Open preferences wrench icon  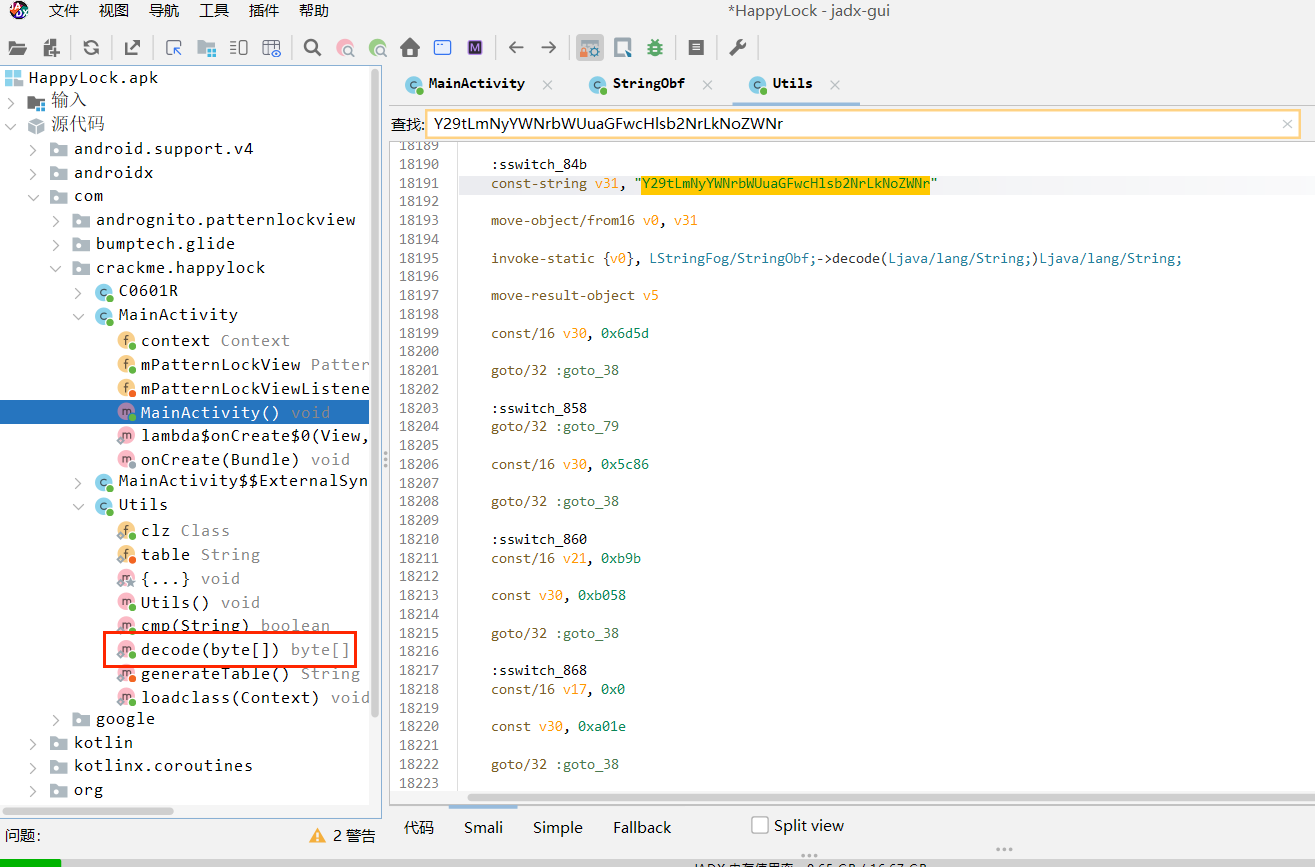point(737,47)
